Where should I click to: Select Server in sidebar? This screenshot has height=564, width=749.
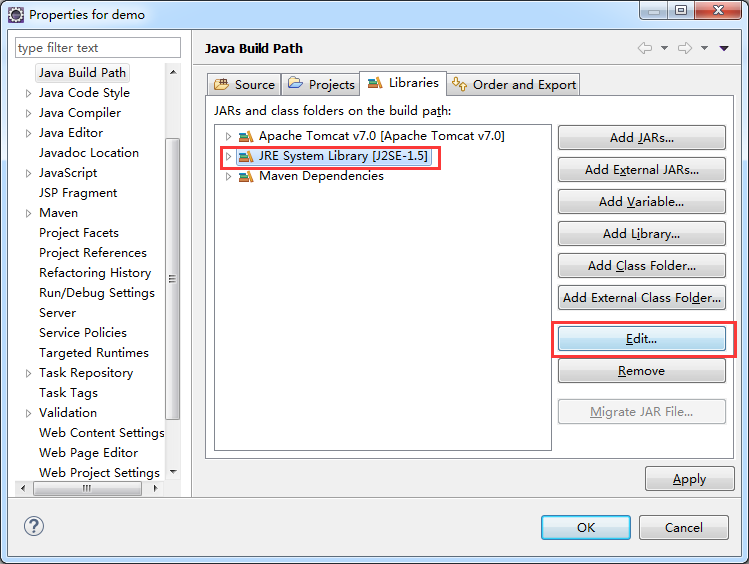(57, 313)
